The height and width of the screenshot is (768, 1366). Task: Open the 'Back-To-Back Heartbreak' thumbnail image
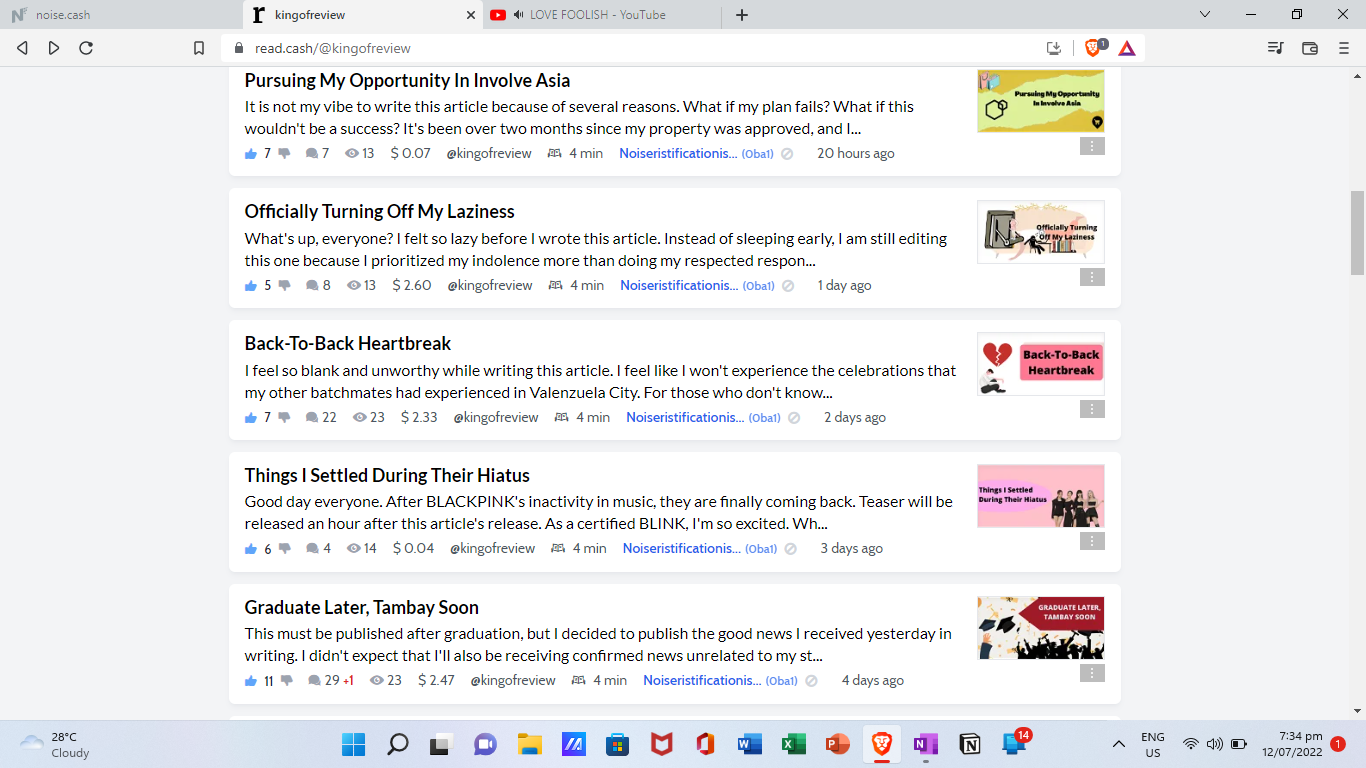click(x=1041, y=364)
